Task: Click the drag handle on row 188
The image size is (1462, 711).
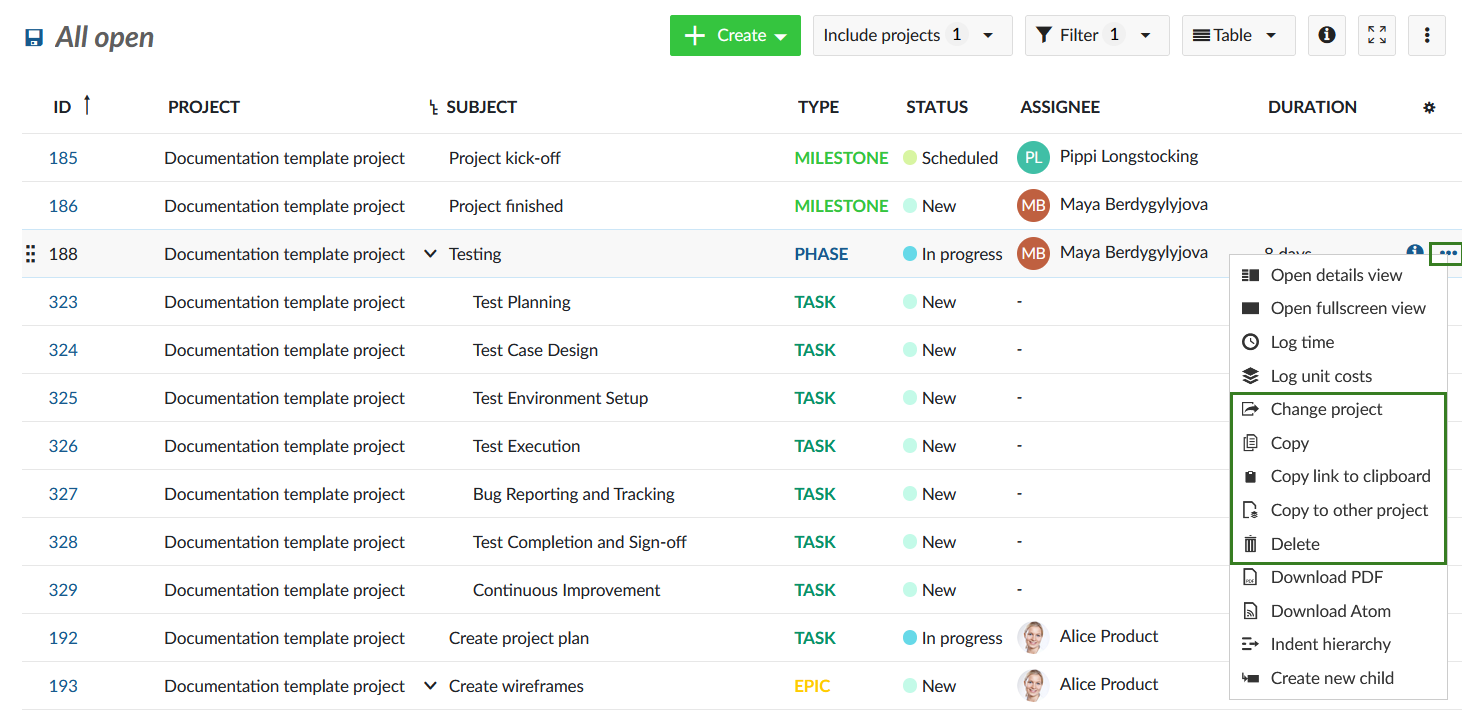Action: [30, 254]
